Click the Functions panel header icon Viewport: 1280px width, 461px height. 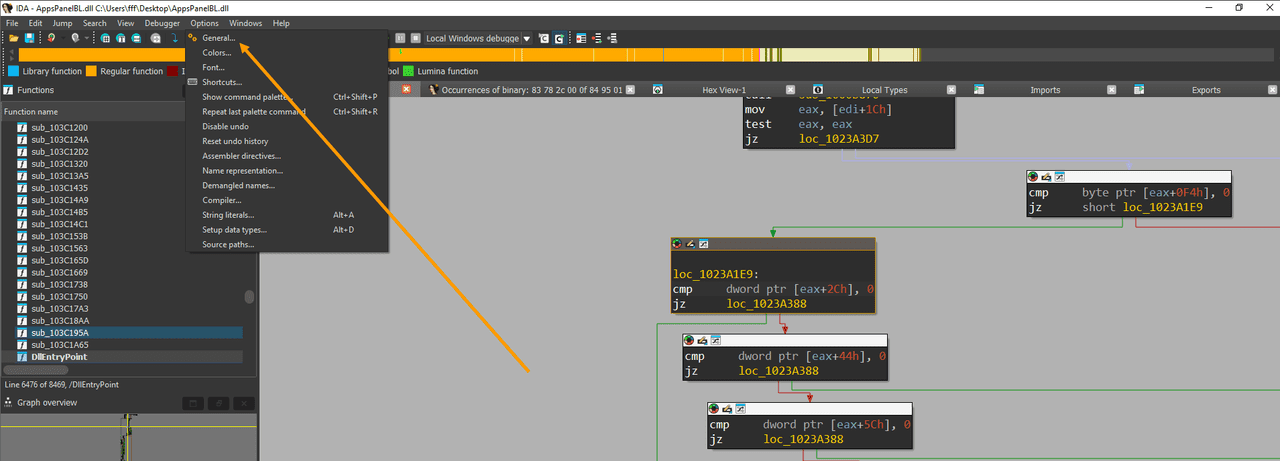click(x=9, y=89)
